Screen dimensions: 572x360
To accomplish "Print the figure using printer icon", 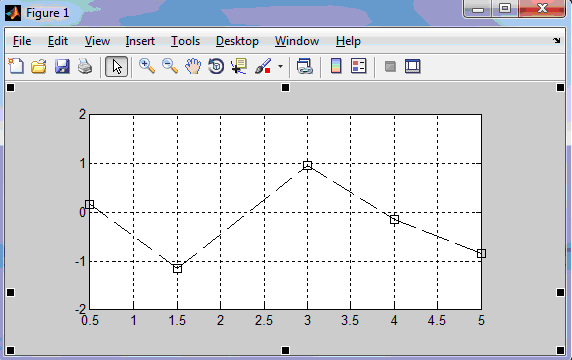I will (x=85, y=67).
